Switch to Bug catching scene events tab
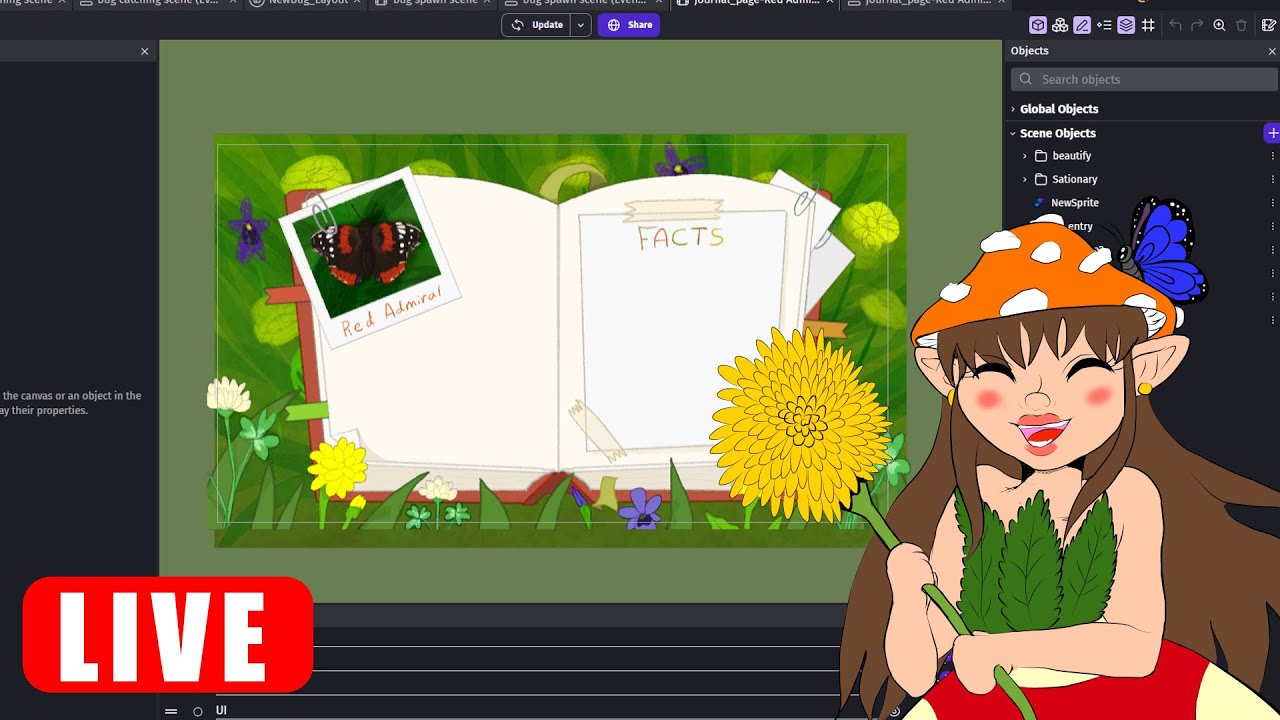 coord(157,2)
